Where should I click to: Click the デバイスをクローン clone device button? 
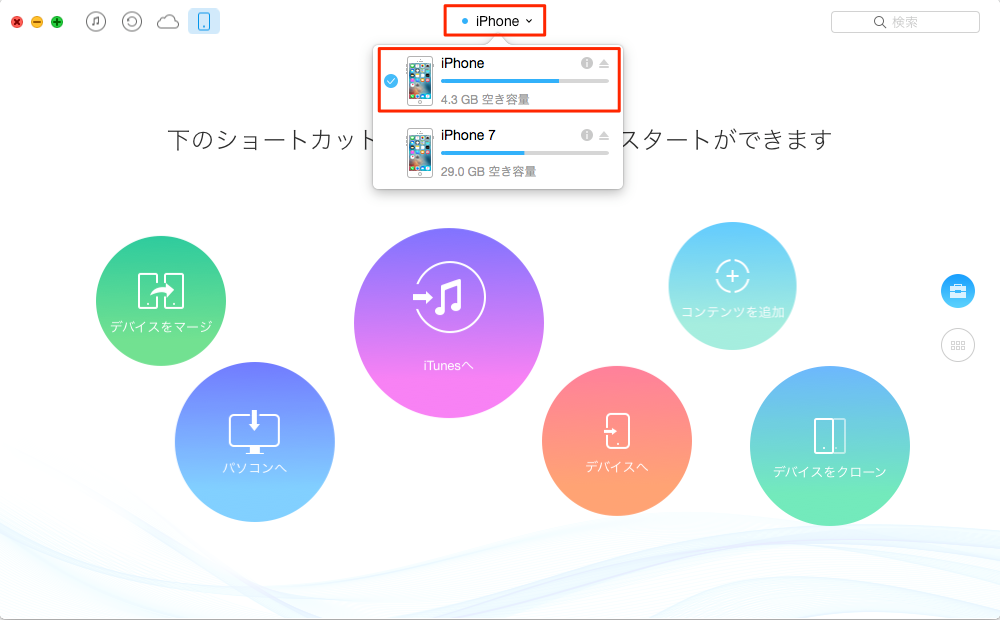click(x=830, y=446)
